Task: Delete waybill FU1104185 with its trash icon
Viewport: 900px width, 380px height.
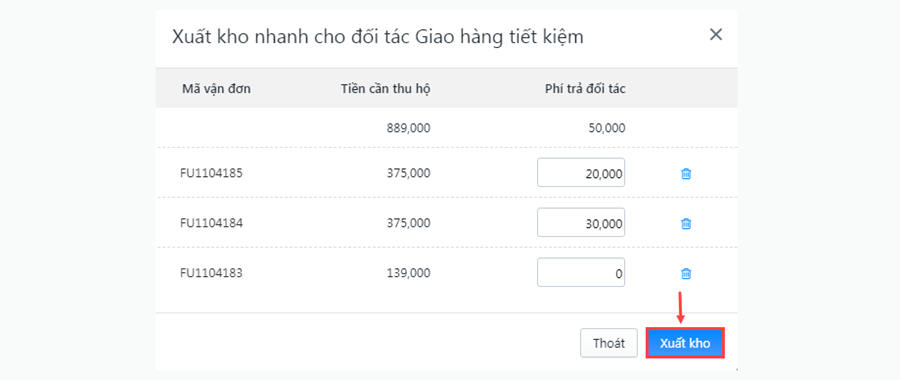Action: [685, 173]
